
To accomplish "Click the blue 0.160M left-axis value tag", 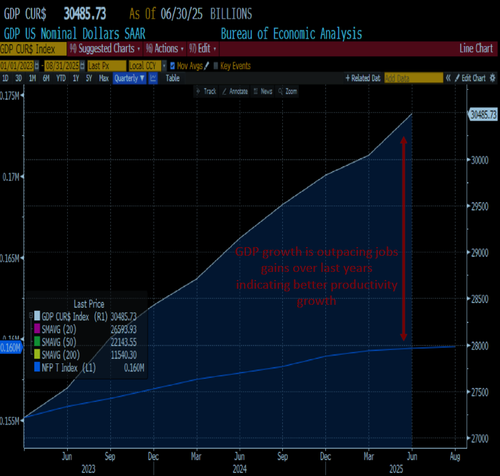I will click(11, 348).
